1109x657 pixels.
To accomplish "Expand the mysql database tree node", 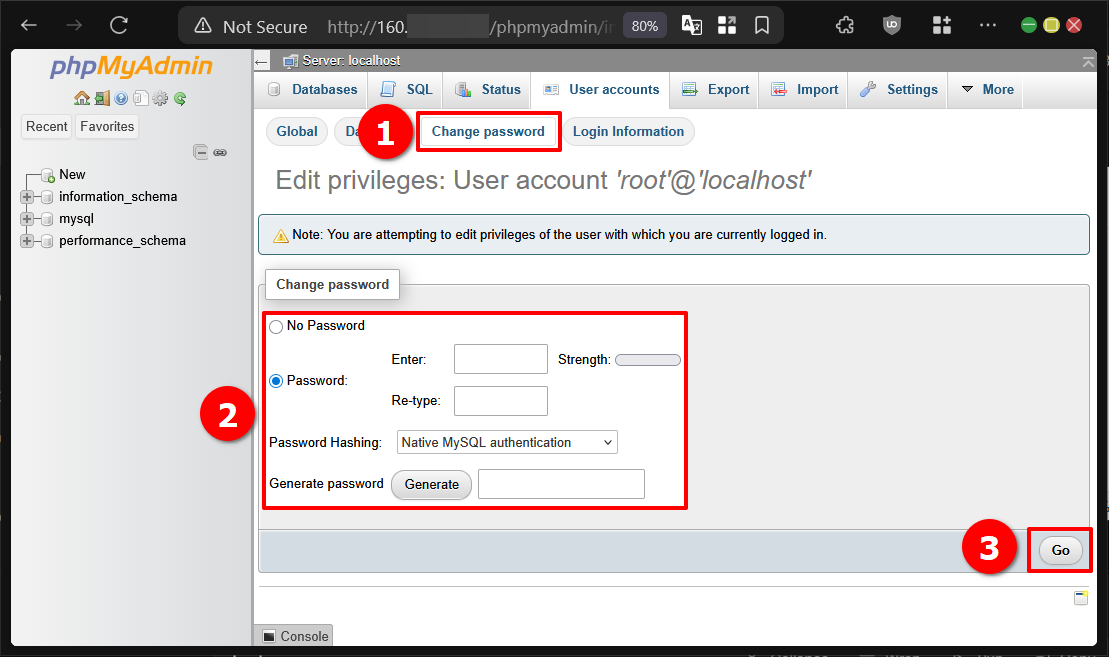I will coord(25,218).
